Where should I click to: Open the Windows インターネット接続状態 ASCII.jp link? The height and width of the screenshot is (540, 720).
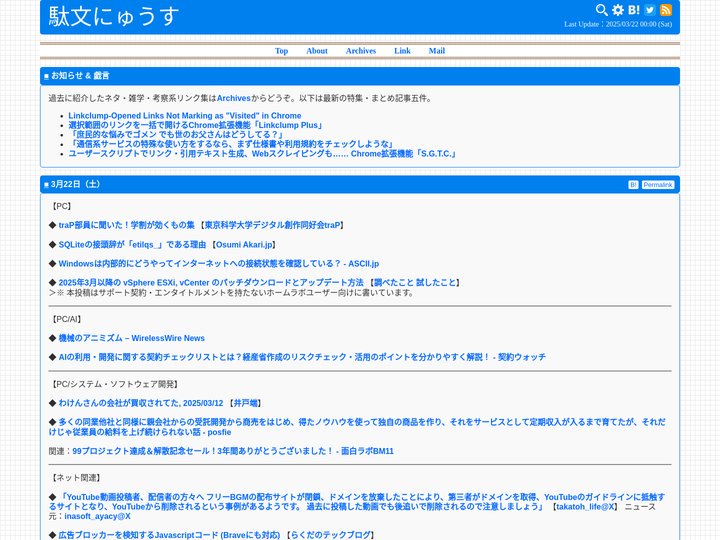219,264
